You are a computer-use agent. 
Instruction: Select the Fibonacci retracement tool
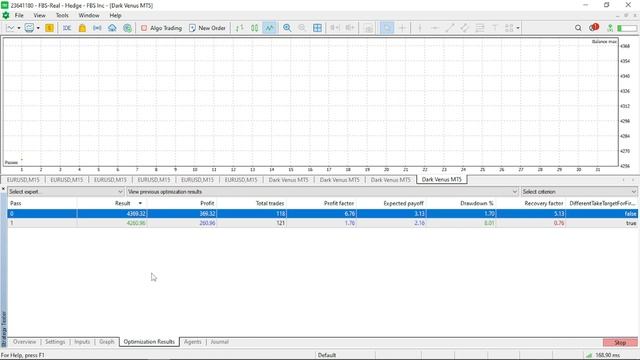coord(480,28)
